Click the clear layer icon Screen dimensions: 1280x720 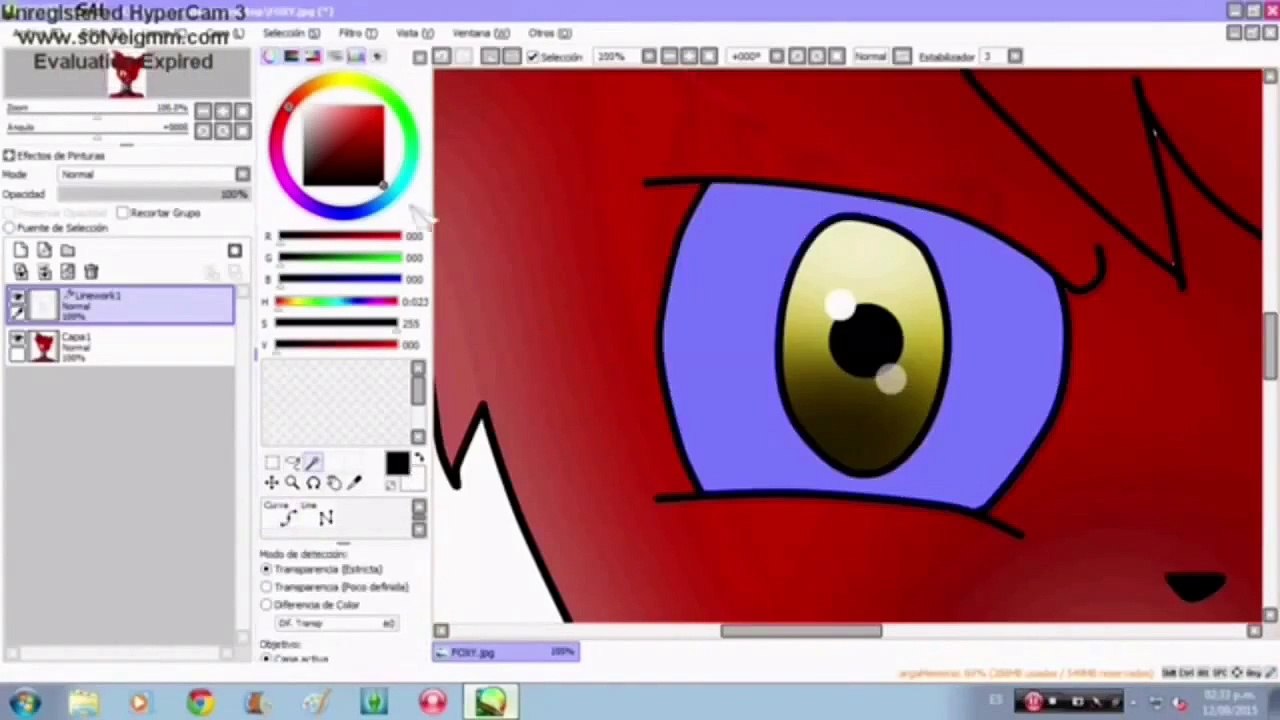point(67,272)
